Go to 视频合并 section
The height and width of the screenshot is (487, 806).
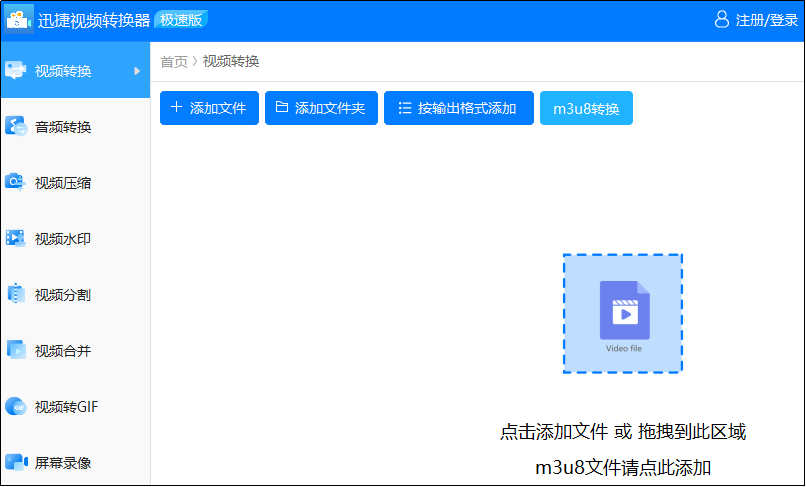tap(76, 351)
